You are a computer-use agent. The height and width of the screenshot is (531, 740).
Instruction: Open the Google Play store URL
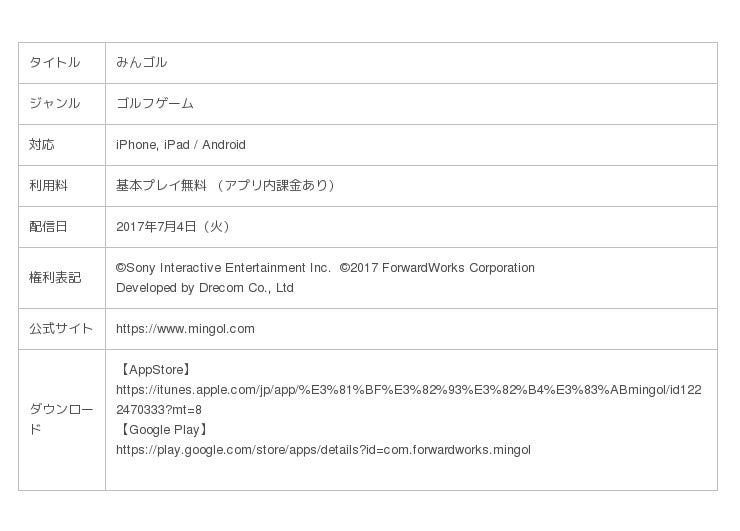tap(323, 450)
